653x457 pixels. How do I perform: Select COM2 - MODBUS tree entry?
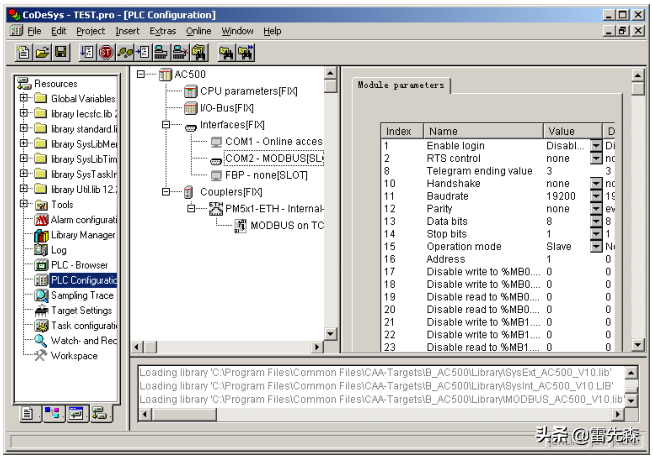[x=273, y=158]
